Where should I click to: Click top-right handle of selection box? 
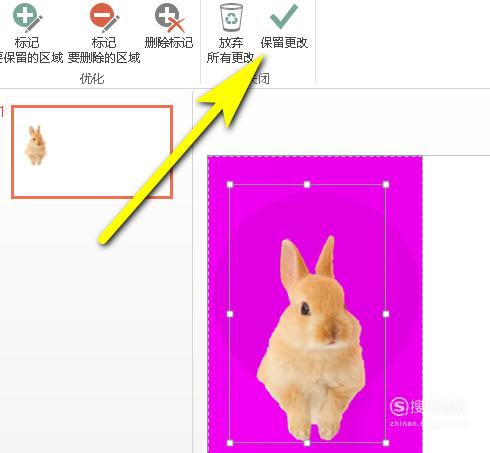pyautogui.click(x=386, y=184)
